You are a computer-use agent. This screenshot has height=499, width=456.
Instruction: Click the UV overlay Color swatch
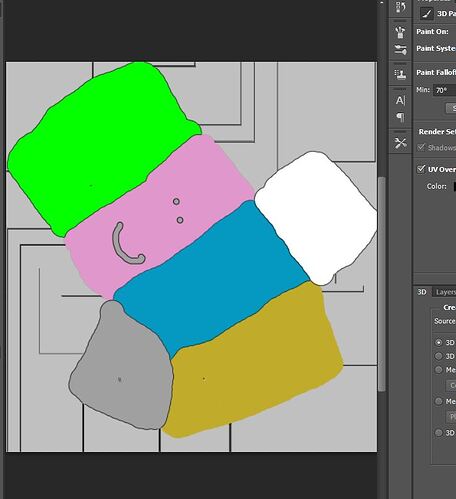[455, 186]
